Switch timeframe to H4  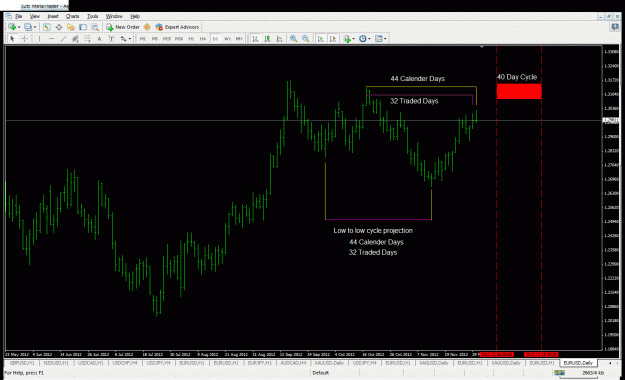coord(203,39)
